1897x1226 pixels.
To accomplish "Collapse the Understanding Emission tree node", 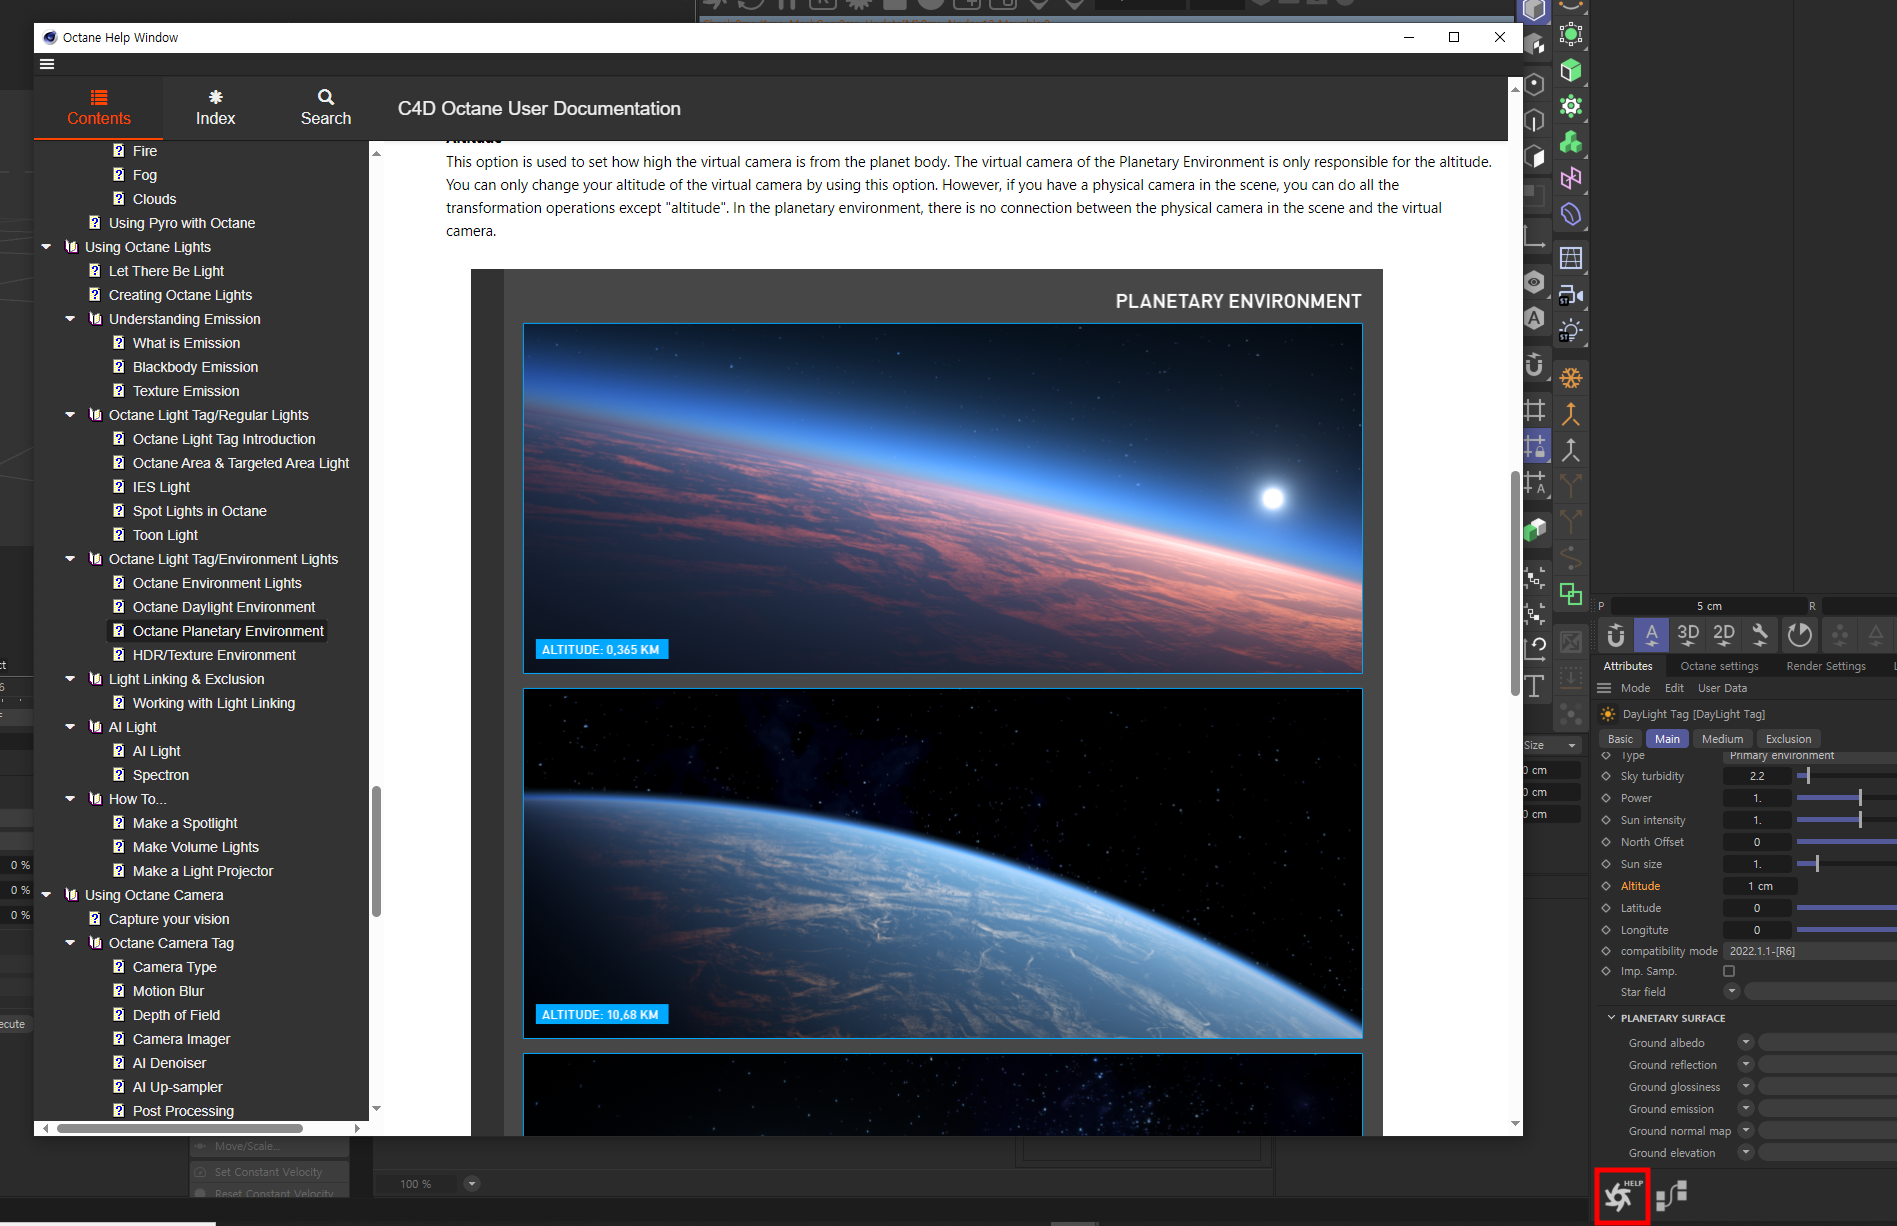I will coord(70,319).
